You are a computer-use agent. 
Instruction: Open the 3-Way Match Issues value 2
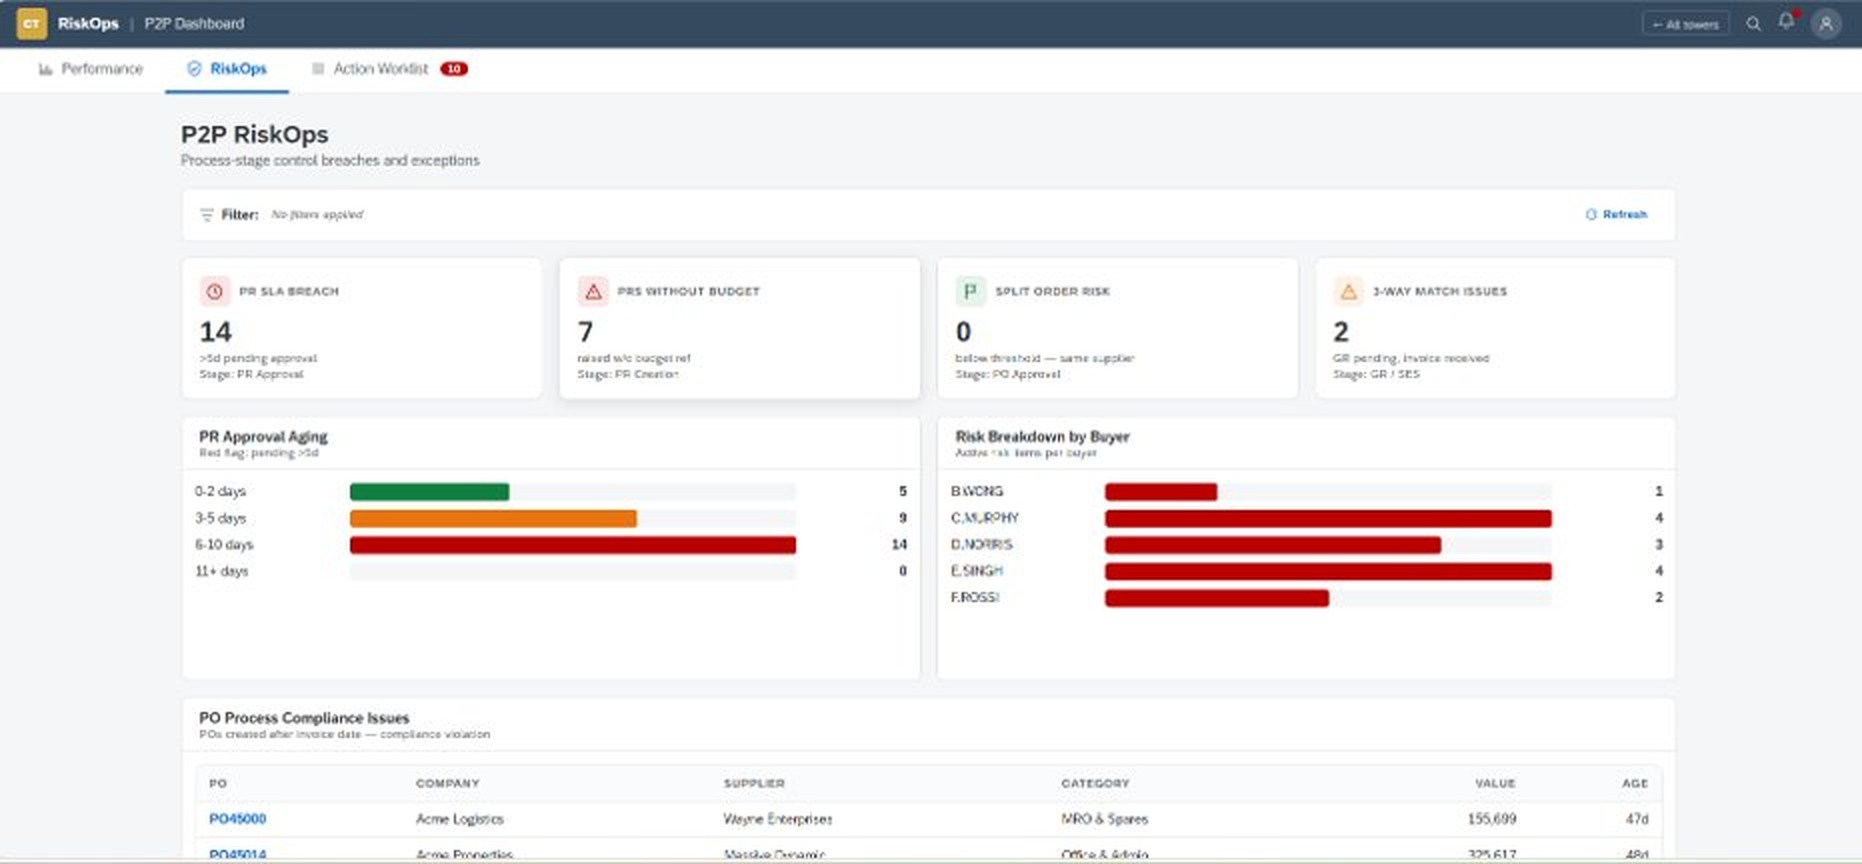pos(1341,332)
